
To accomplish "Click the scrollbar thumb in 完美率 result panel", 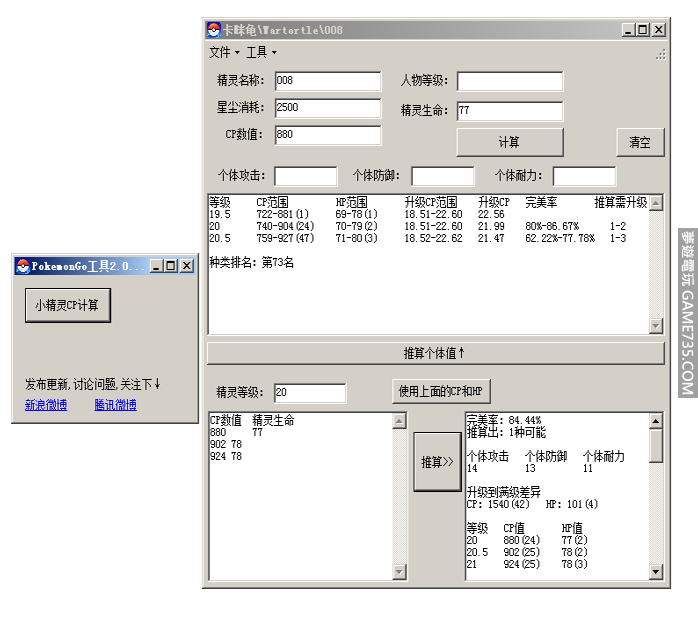I will tap(656, 445).
